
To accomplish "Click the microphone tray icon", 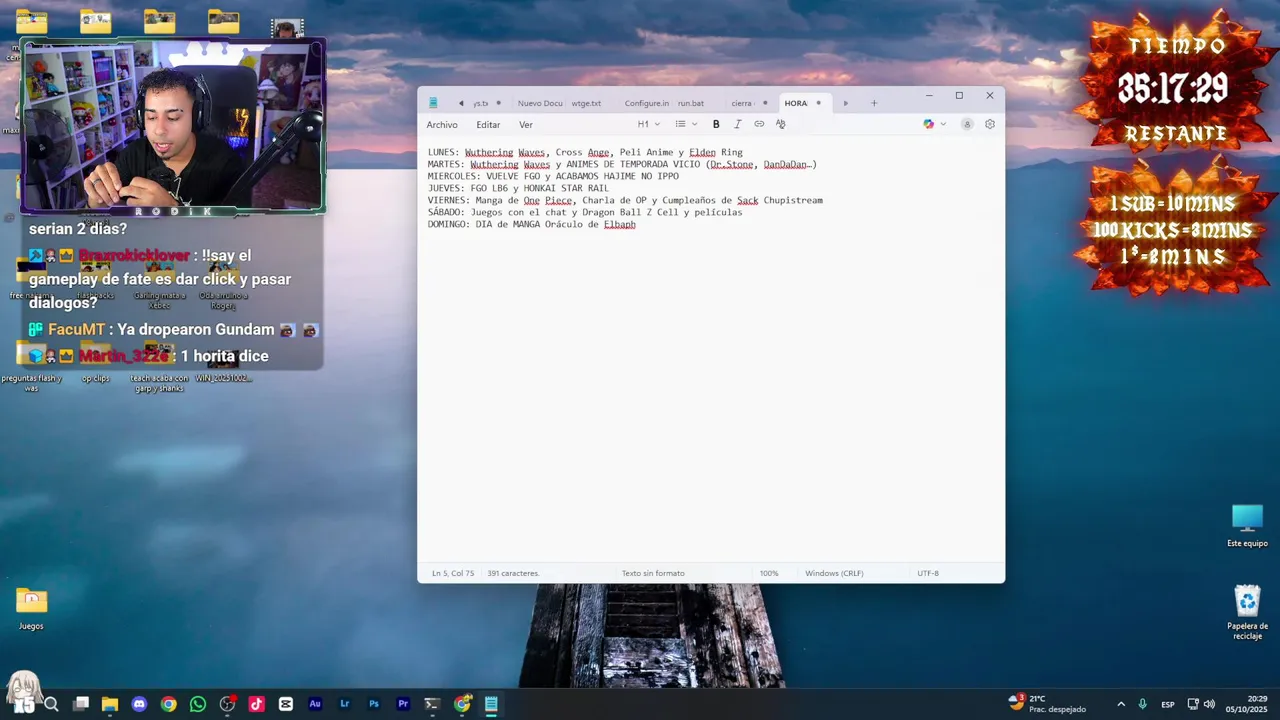I will [x=1143, y=704].
